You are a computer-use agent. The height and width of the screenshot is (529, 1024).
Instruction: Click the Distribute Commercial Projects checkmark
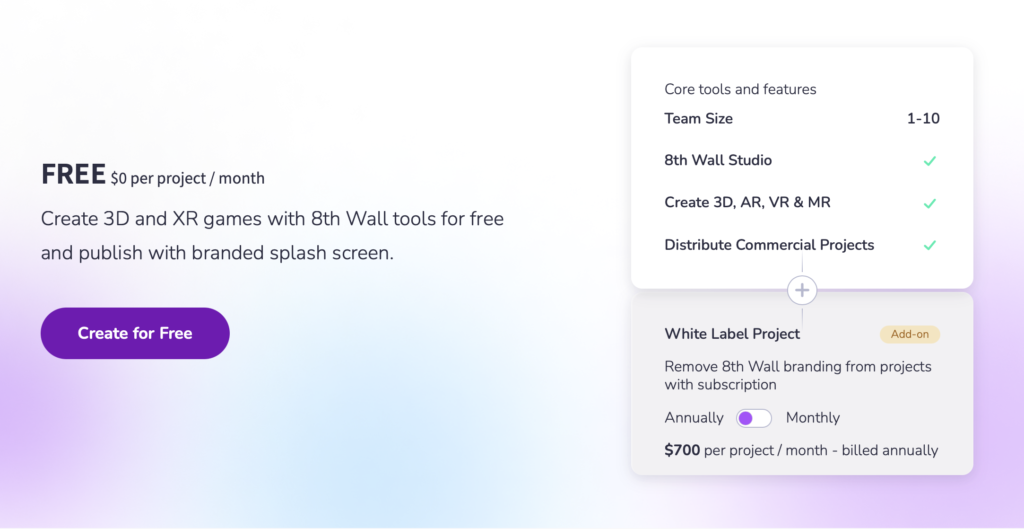point(929,245)
